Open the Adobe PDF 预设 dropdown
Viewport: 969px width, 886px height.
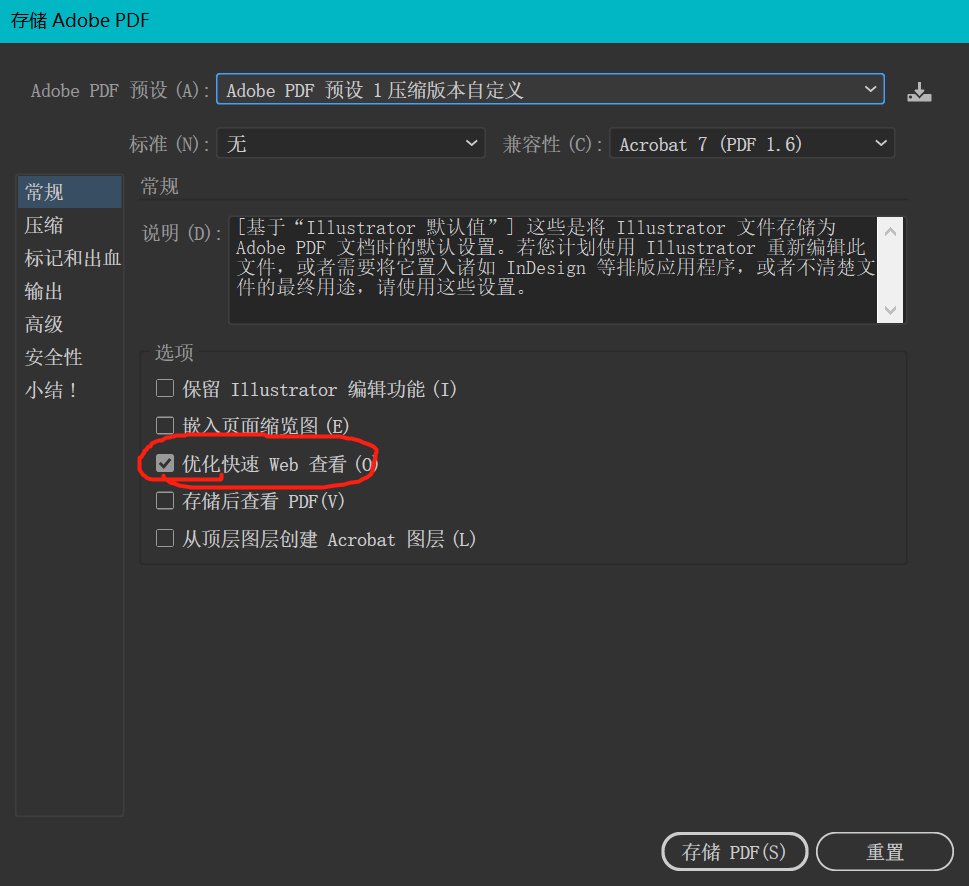tap(550, 89)
